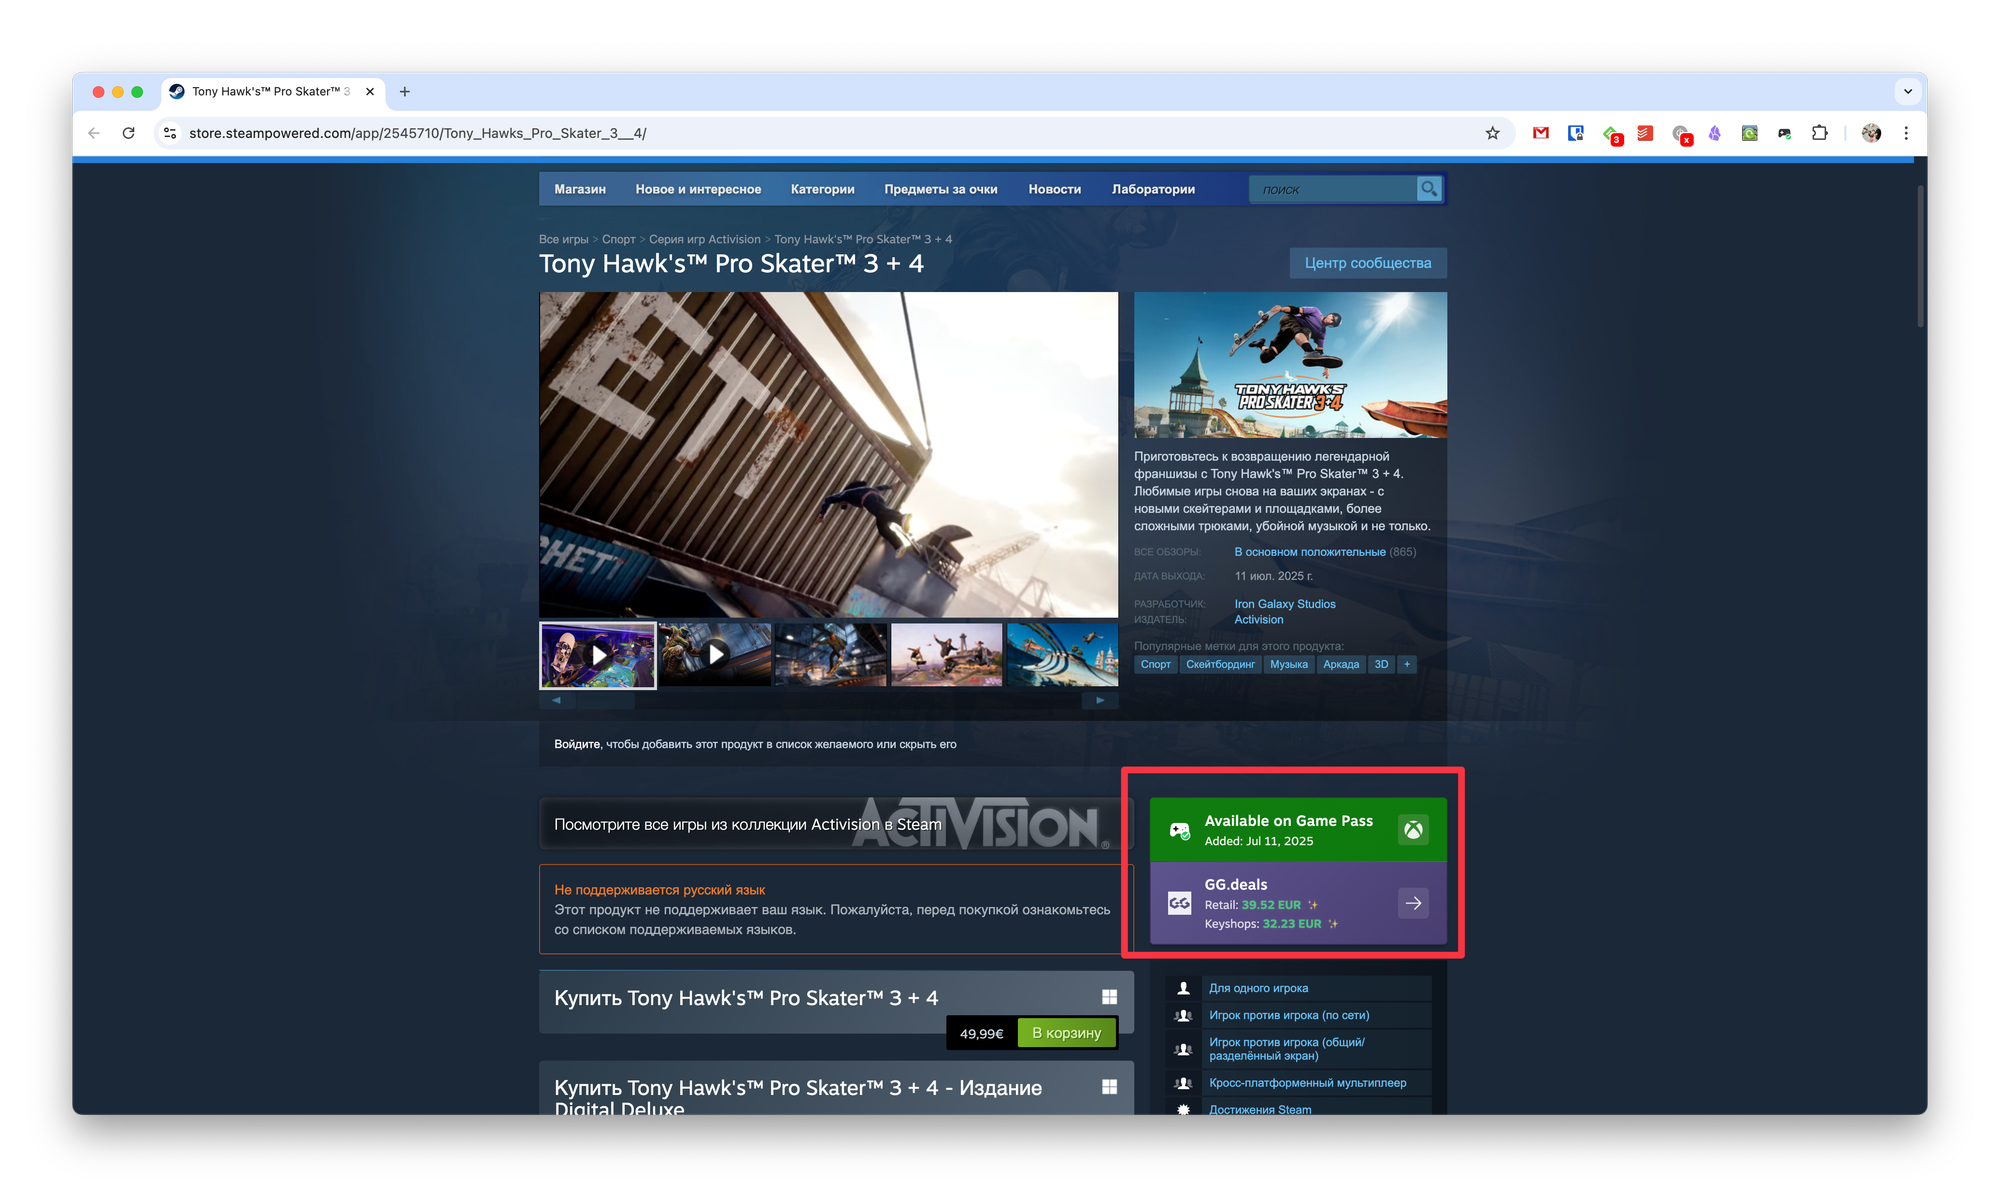Open Chrome three-dot menu
The height and width of the screenshot is (1187, 2000).
tap(1906, 133)
